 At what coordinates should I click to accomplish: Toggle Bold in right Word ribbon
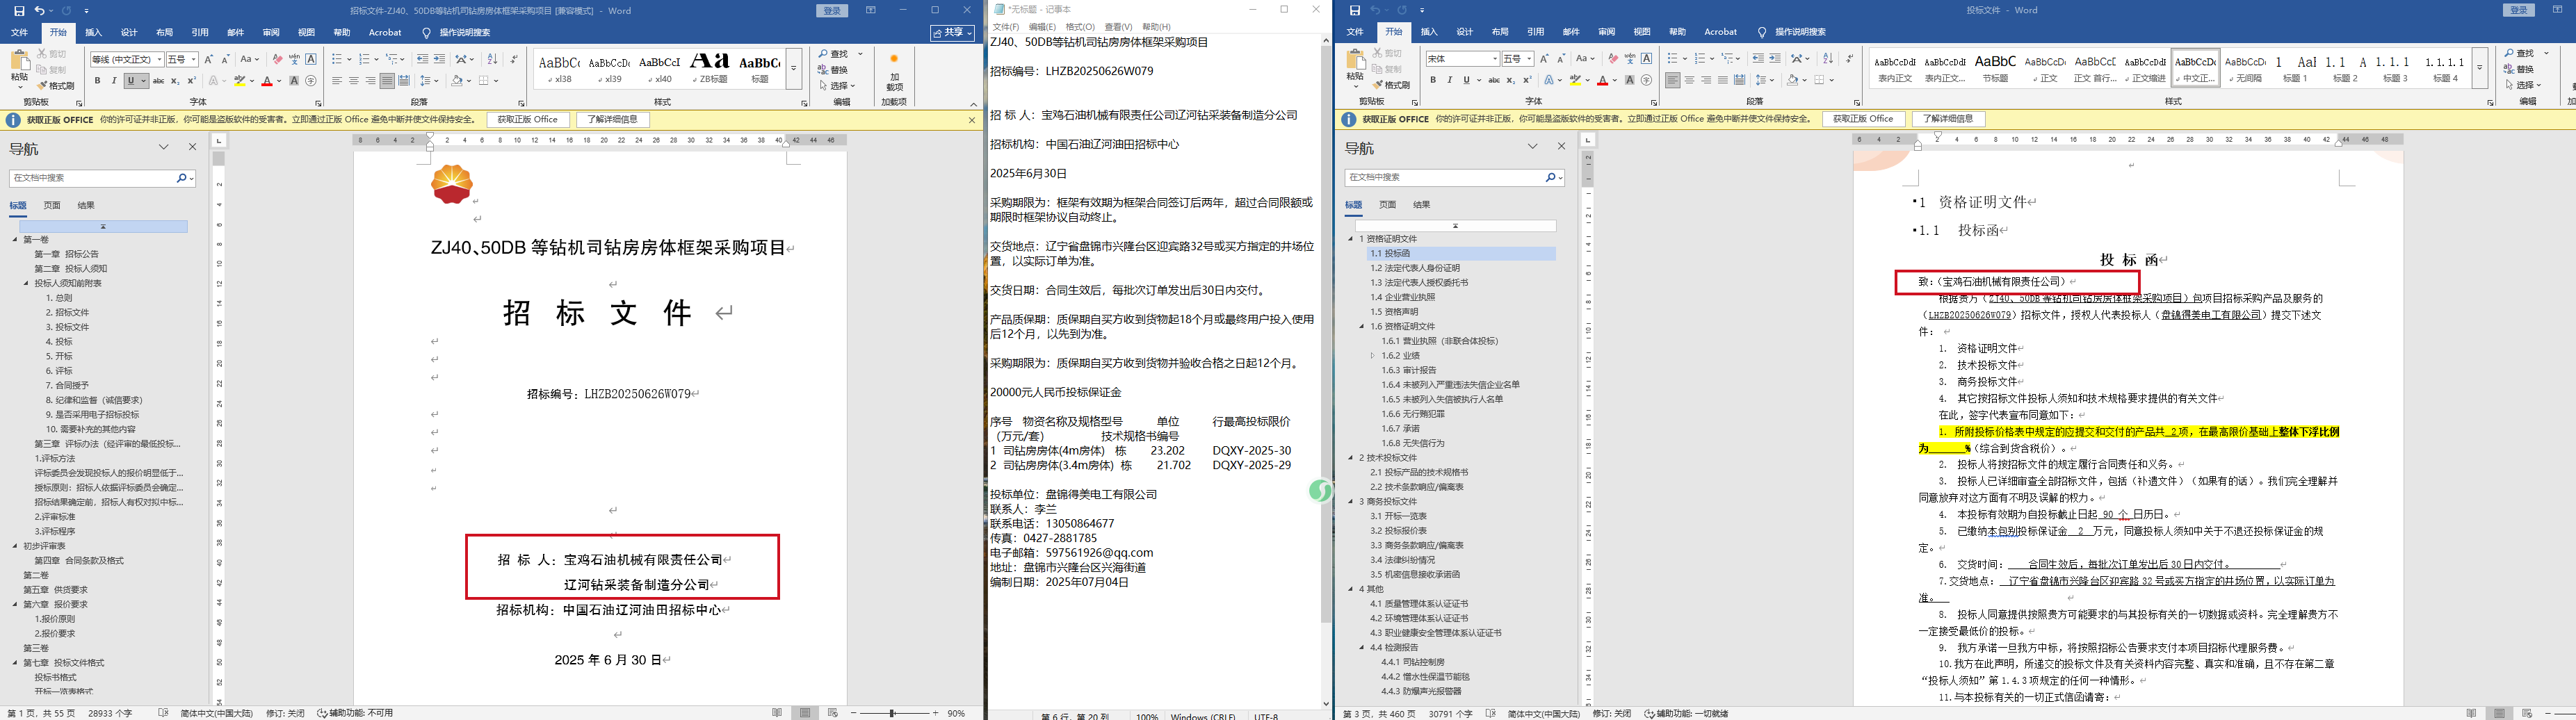coord(1433,80)
